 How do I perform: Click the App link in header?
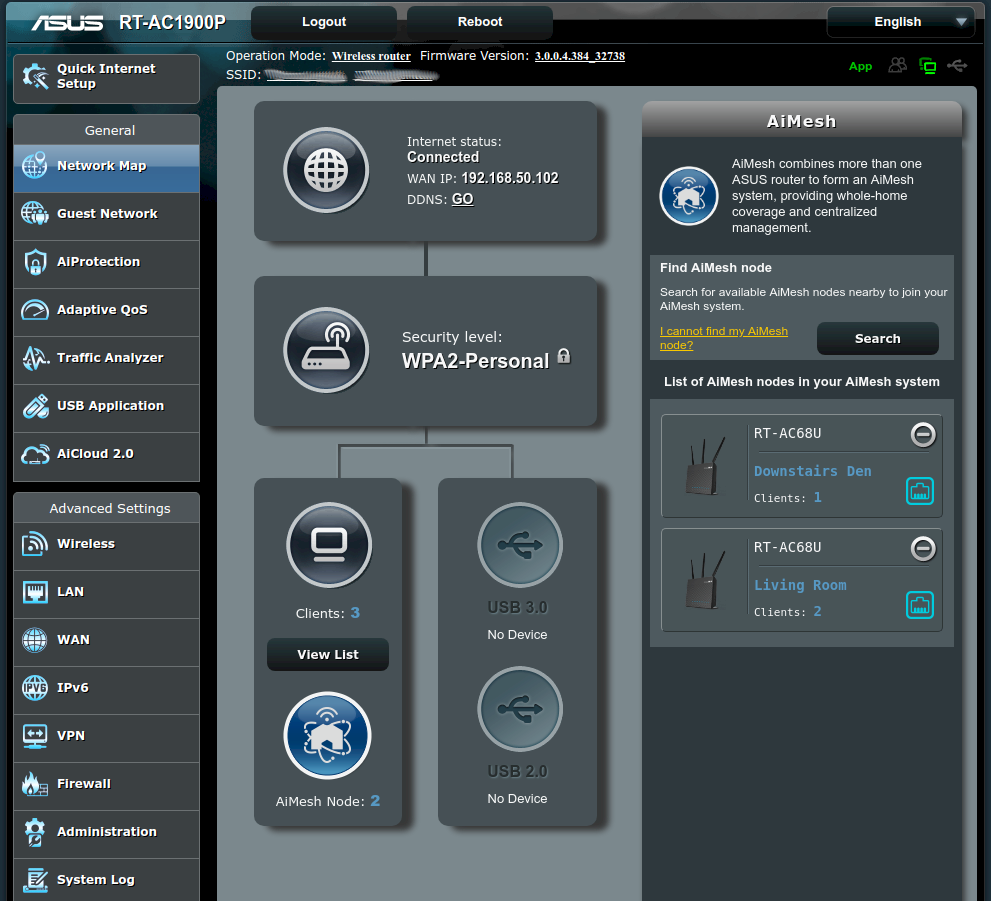click(860, 66)
